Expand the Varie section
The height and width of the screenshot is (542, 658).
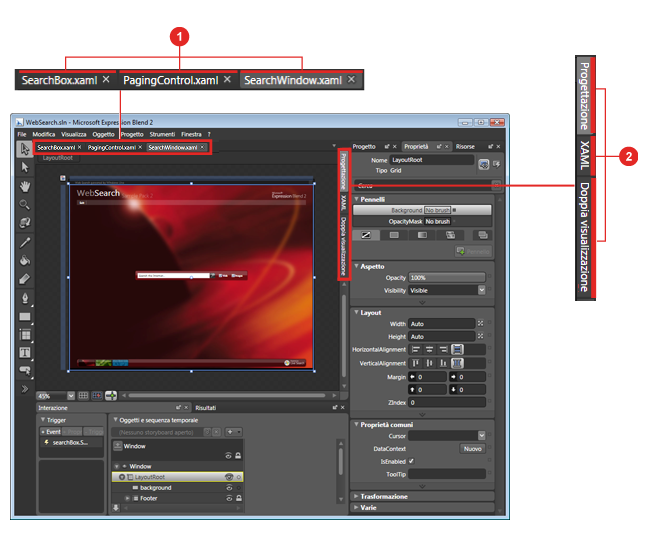point(356,507)
